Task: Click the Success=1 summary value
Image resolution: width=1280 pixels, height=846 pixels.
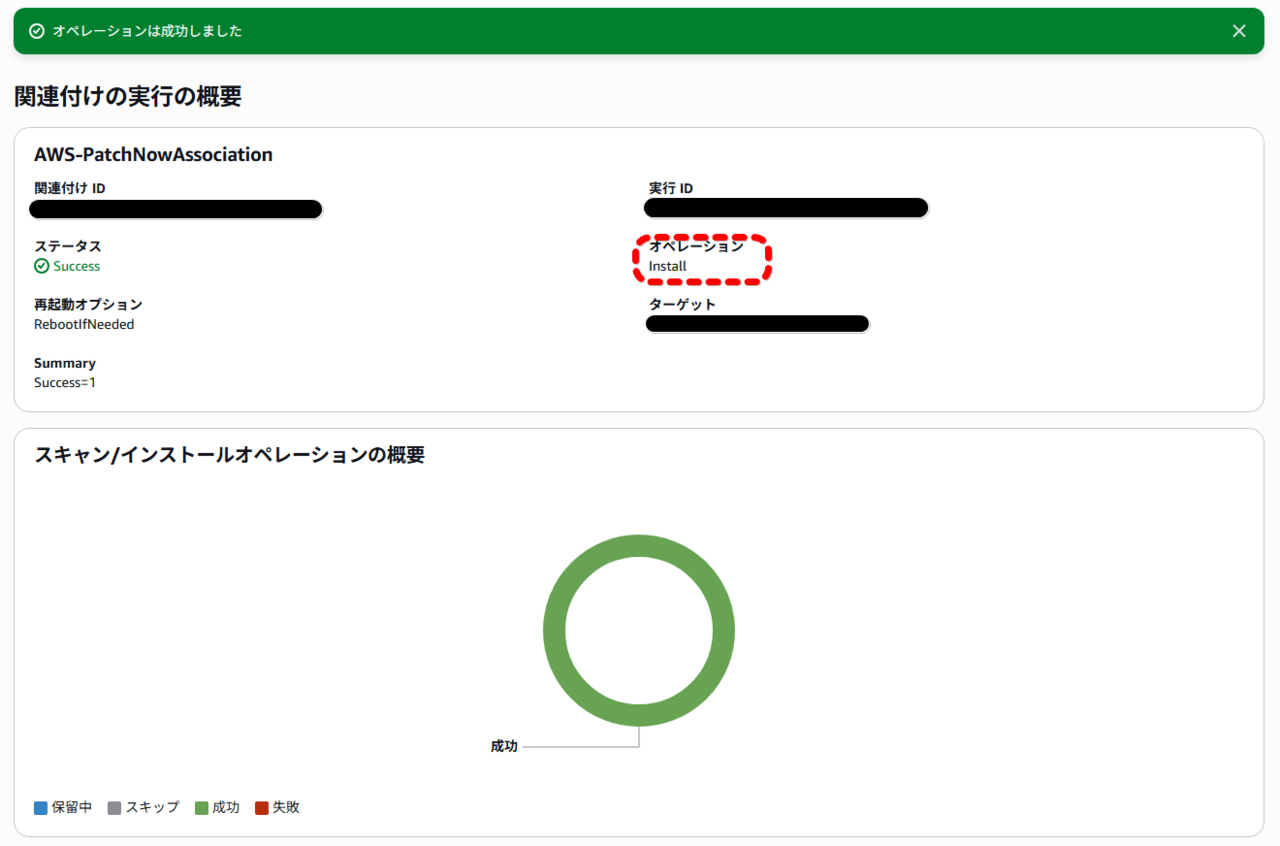Action: 65,382
